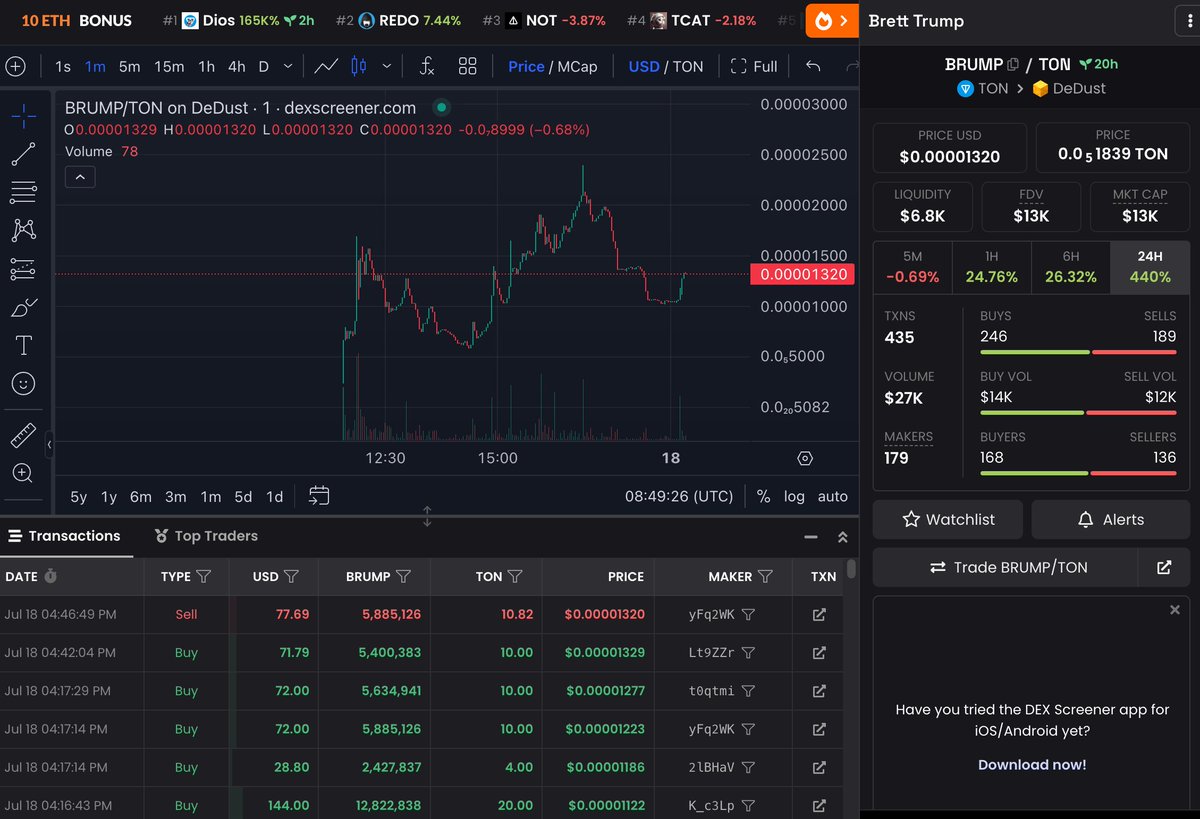The width and height of the screenshot is (1200, 819).
Task: Filter the TYPE column
Action: pos(203,576)
